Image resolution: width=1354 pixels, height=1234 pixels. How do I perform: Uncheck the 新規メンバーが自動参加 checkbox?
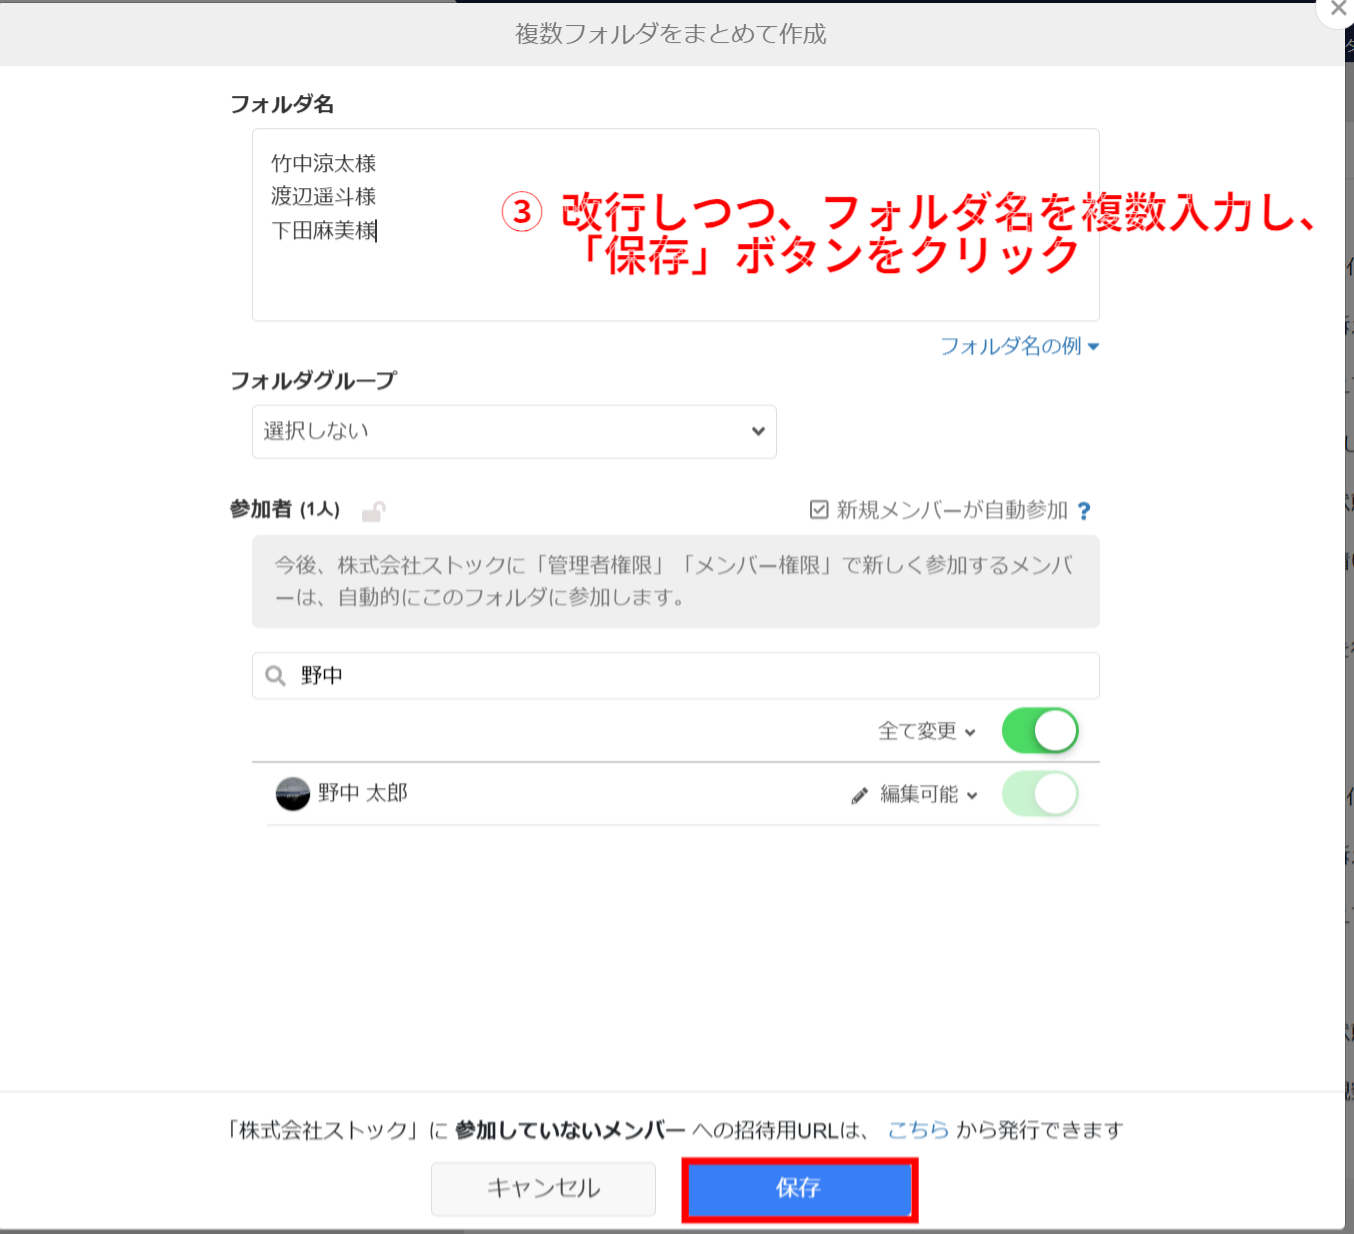pos(819,509)
